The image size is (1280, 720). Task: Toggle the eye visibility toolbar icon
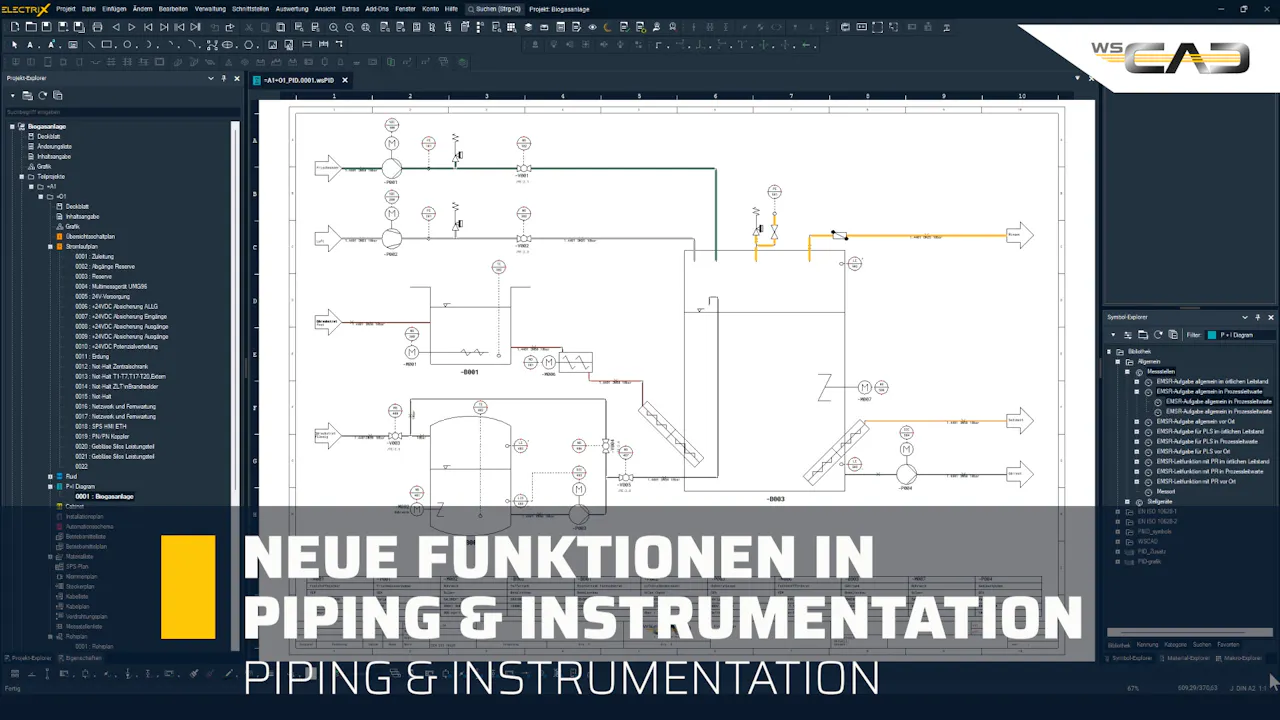pos(592,27)
